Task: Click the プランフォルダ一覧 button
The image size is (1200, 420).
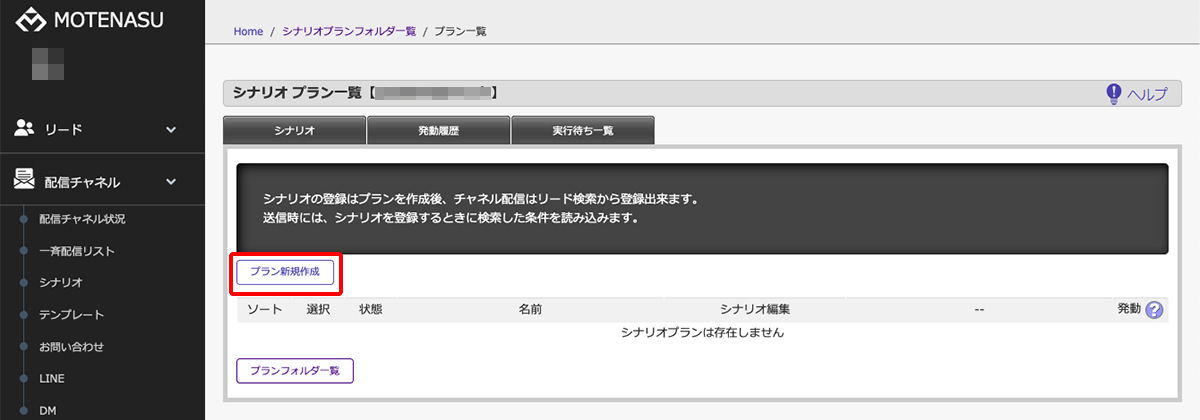Action: (x=295, y=370)
